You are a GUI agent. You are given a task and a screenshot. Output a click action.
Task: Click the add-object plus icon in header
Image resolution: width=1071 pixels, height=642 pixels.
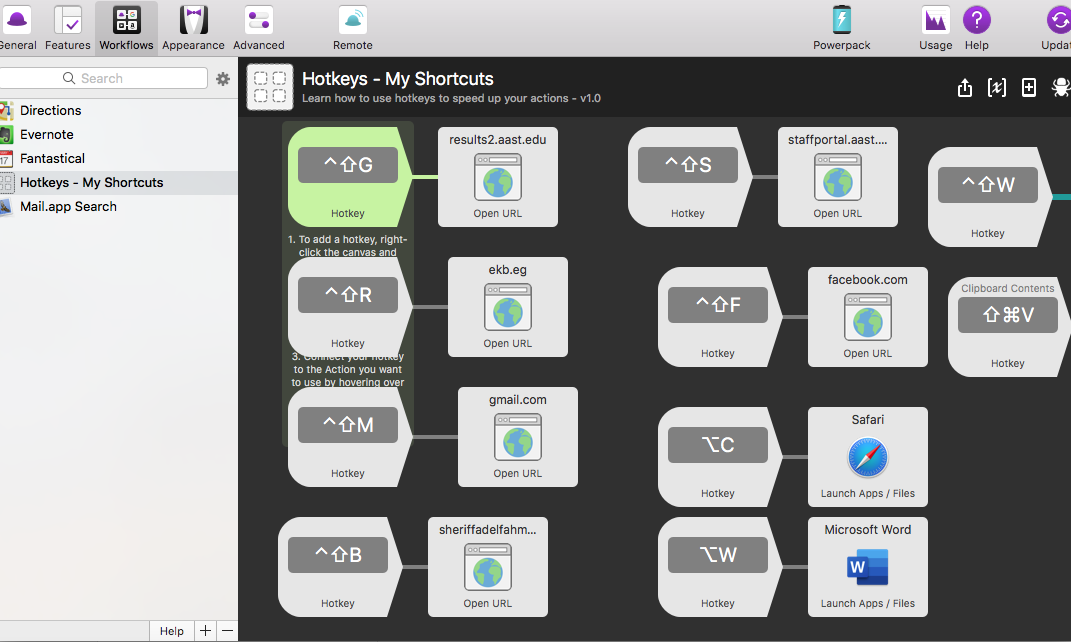pos(1028,88)
